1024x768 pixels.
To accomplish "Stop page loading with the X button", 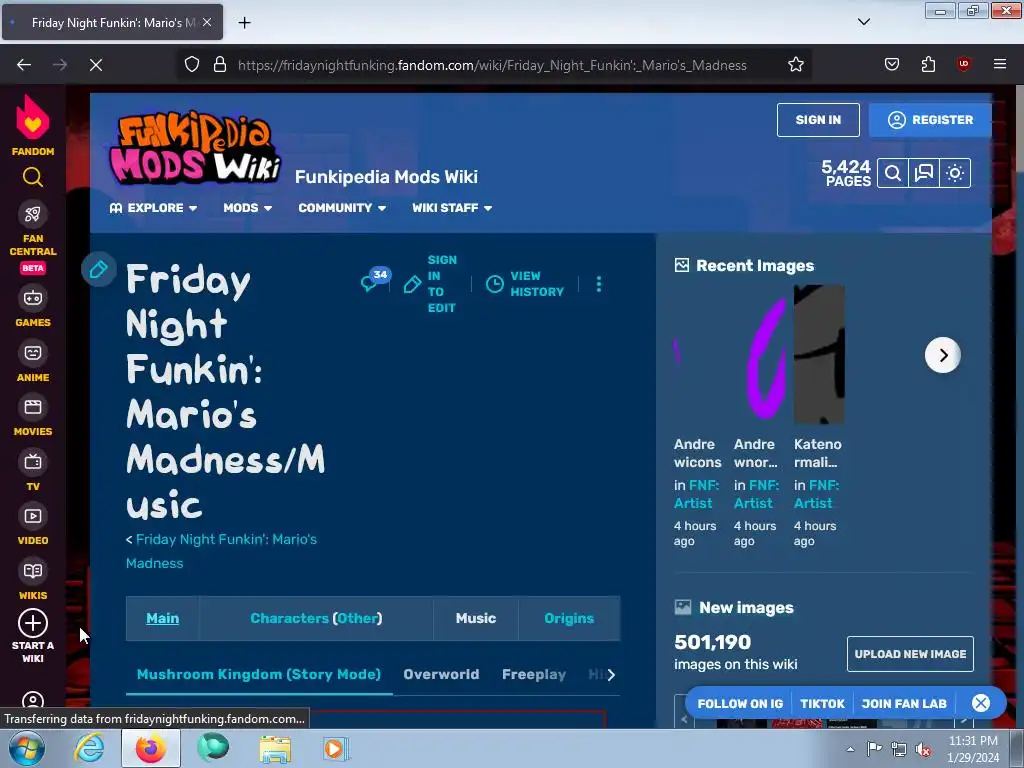I will point(95,65).
